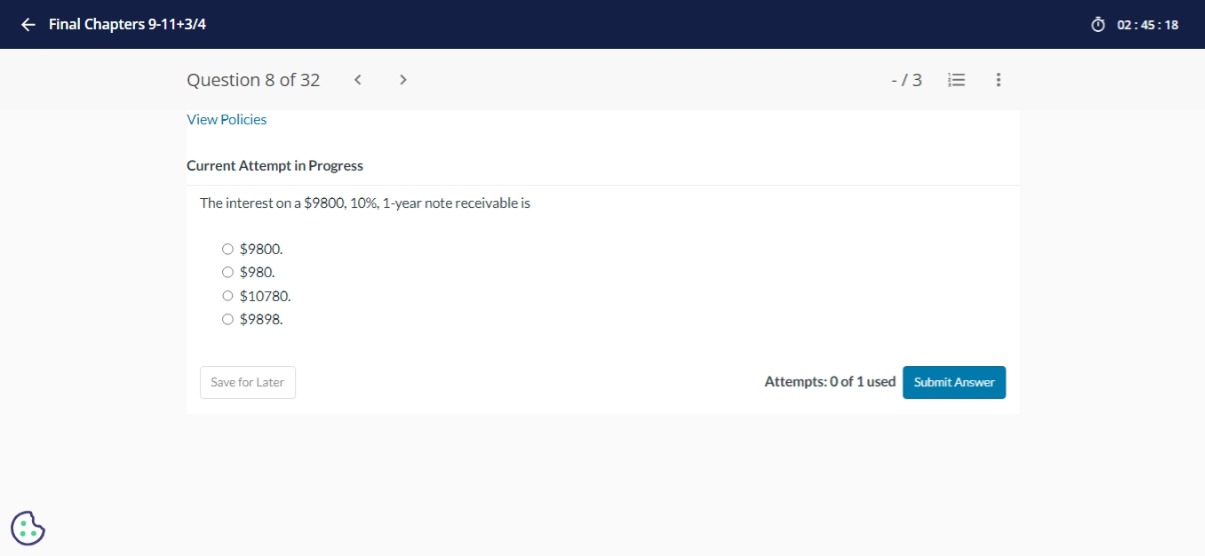Click the Attempts: 0 of 1 used text
The image size is (1205, 556).
point(830,382)
